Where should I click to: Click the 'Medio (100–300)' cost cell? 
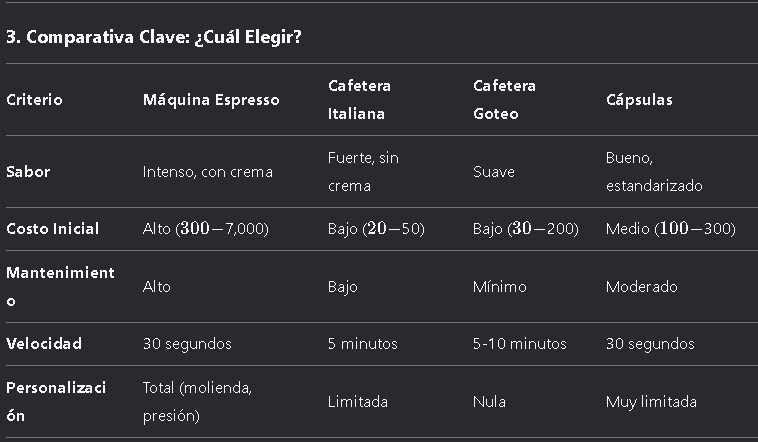coord(671,229)
